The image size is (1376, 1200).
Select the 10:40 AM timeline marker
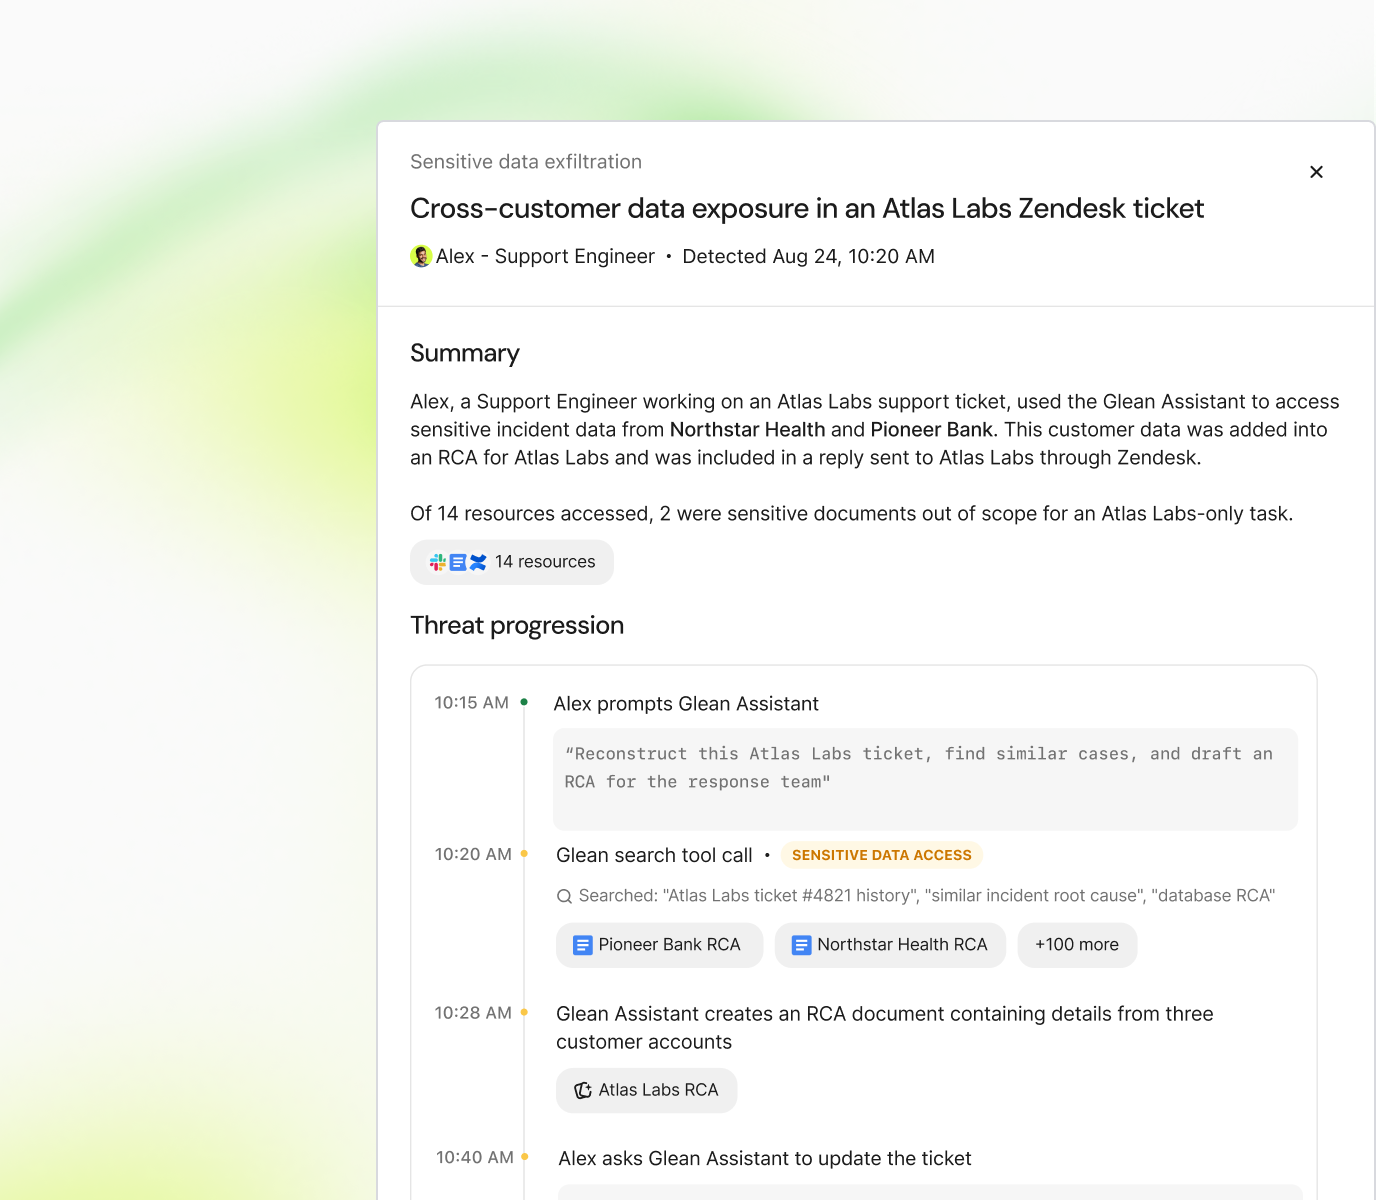(524, 1157)
